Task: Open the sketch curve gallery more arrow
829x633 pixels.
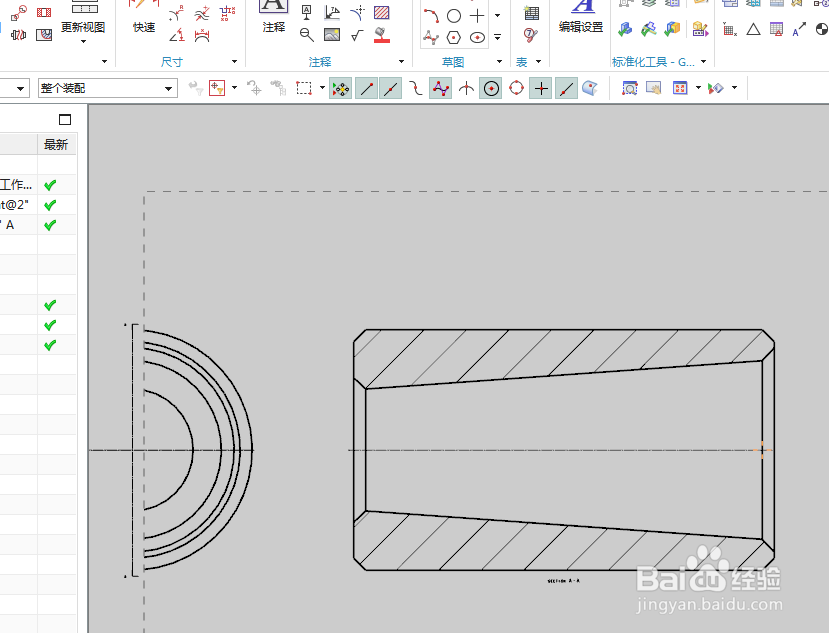Action: (x=498, y=37)
